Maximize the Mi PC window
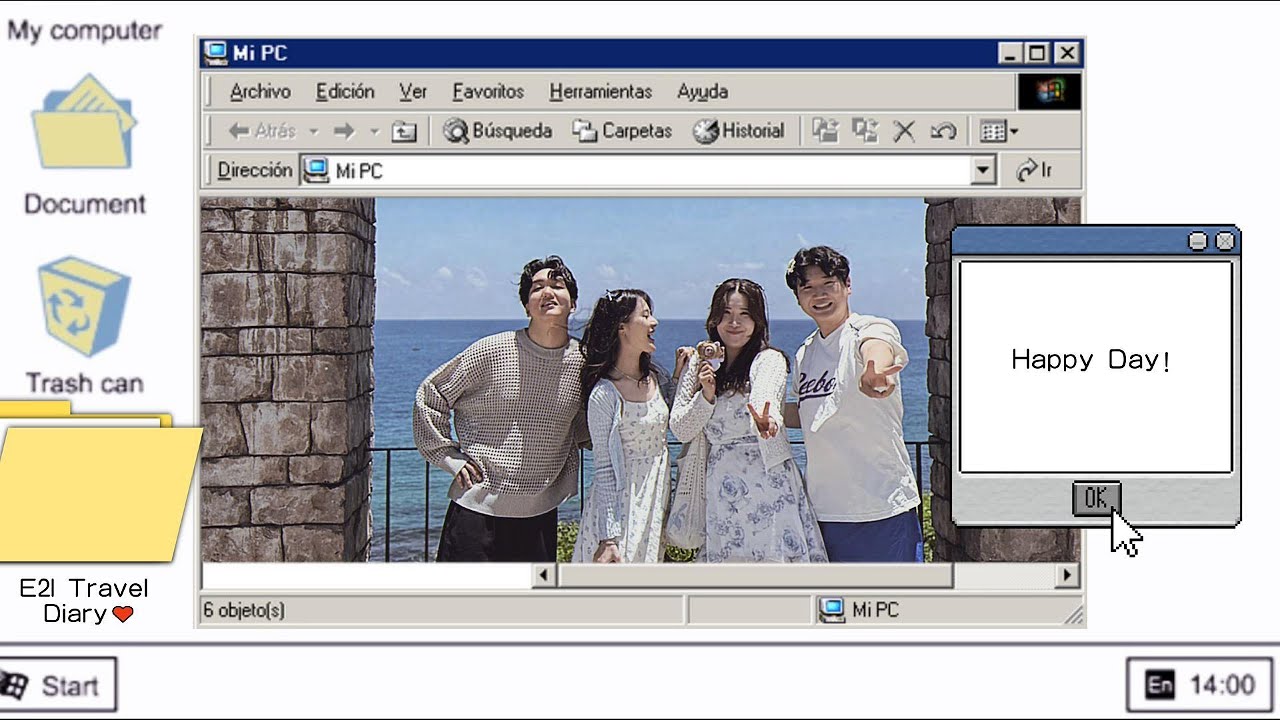The width and height of the screenshot is (1280, 720). [x=1038, y=53]
